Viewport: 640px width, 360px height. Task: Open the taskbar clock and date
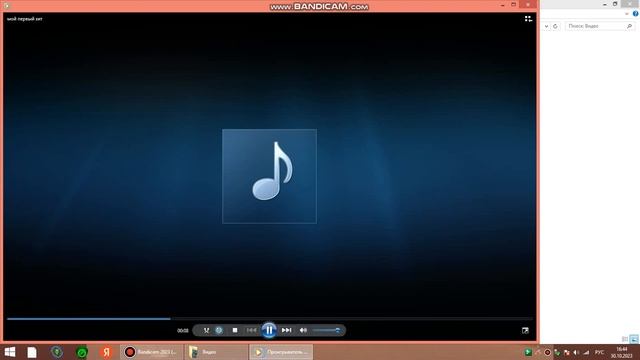[622, 352]
